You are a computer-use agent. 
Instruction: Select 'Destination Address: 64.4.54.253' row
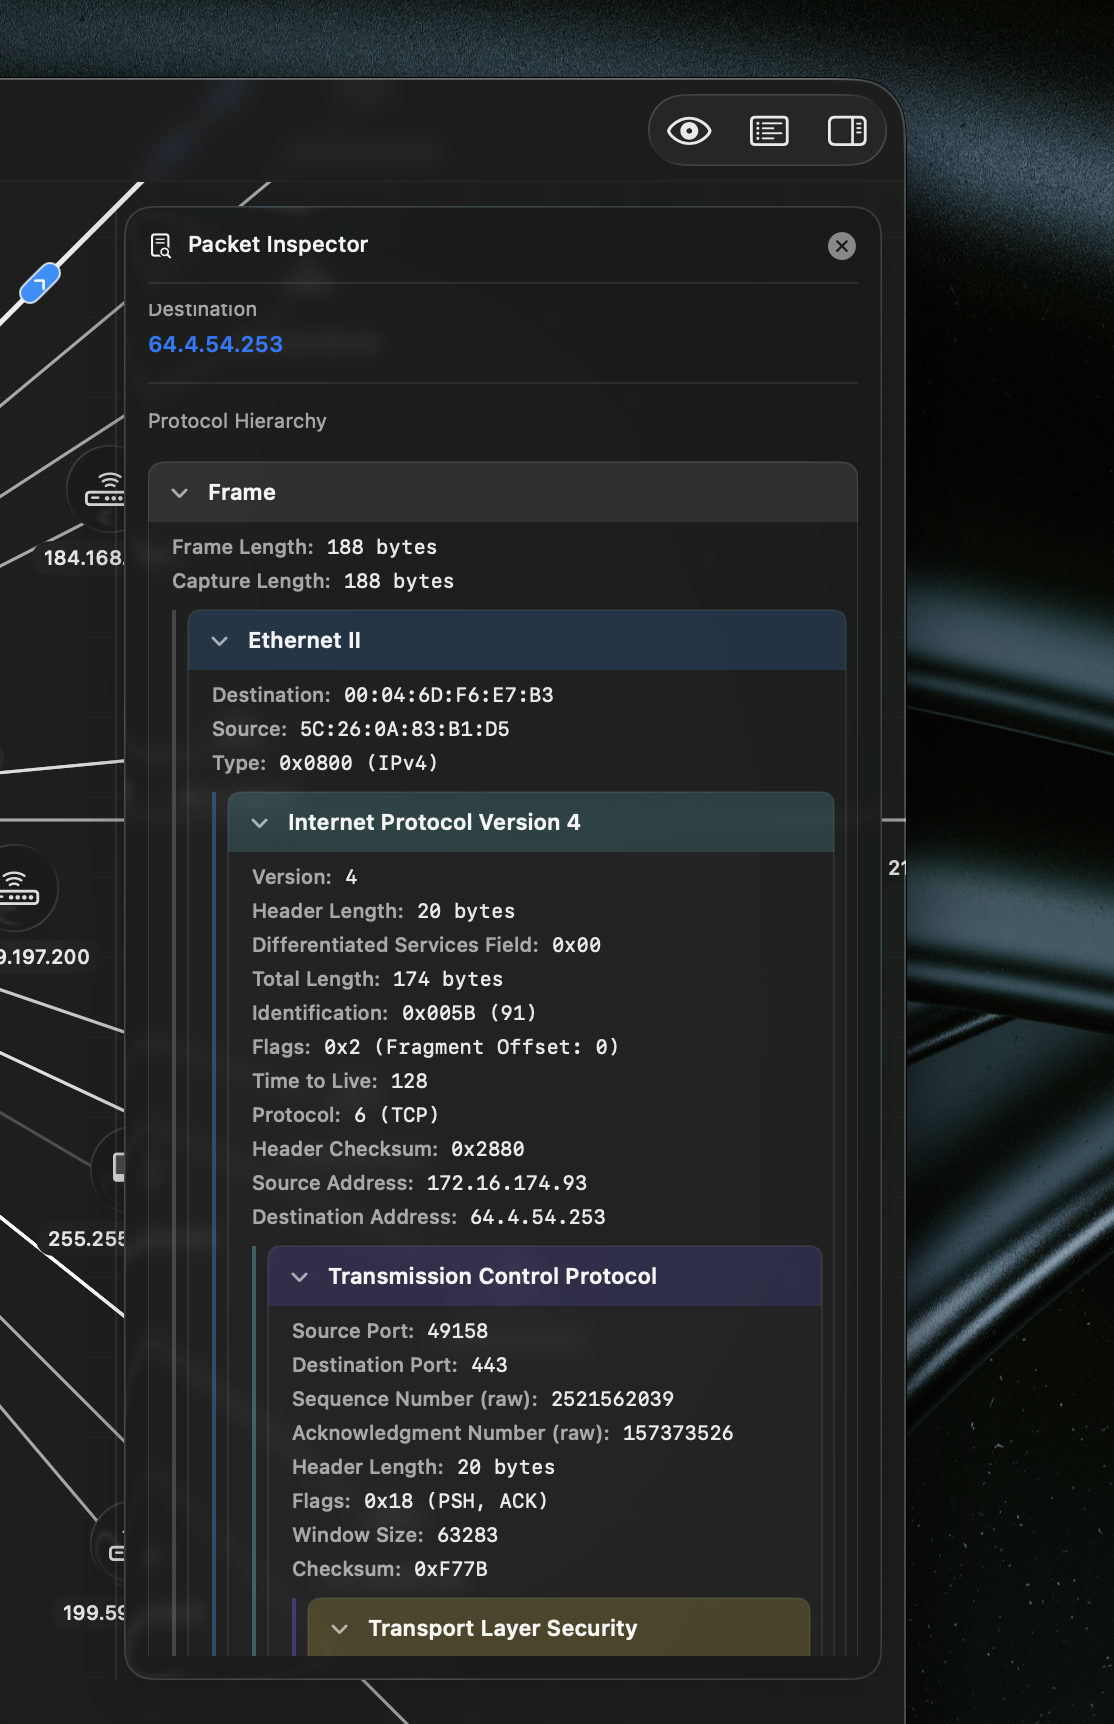(x=429, y=1217)
